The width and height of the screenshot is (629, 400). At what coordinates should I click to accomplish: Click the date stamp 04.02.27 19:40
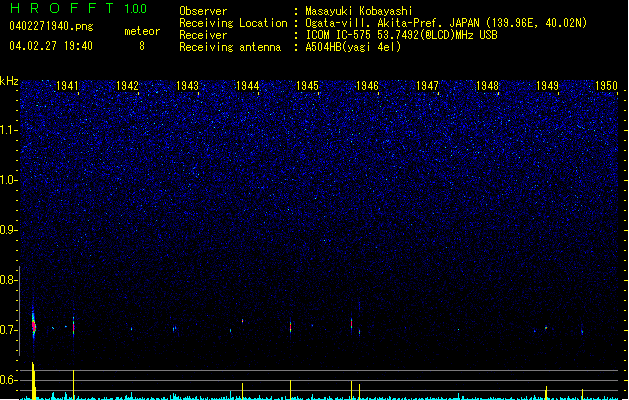click(51, 46)
